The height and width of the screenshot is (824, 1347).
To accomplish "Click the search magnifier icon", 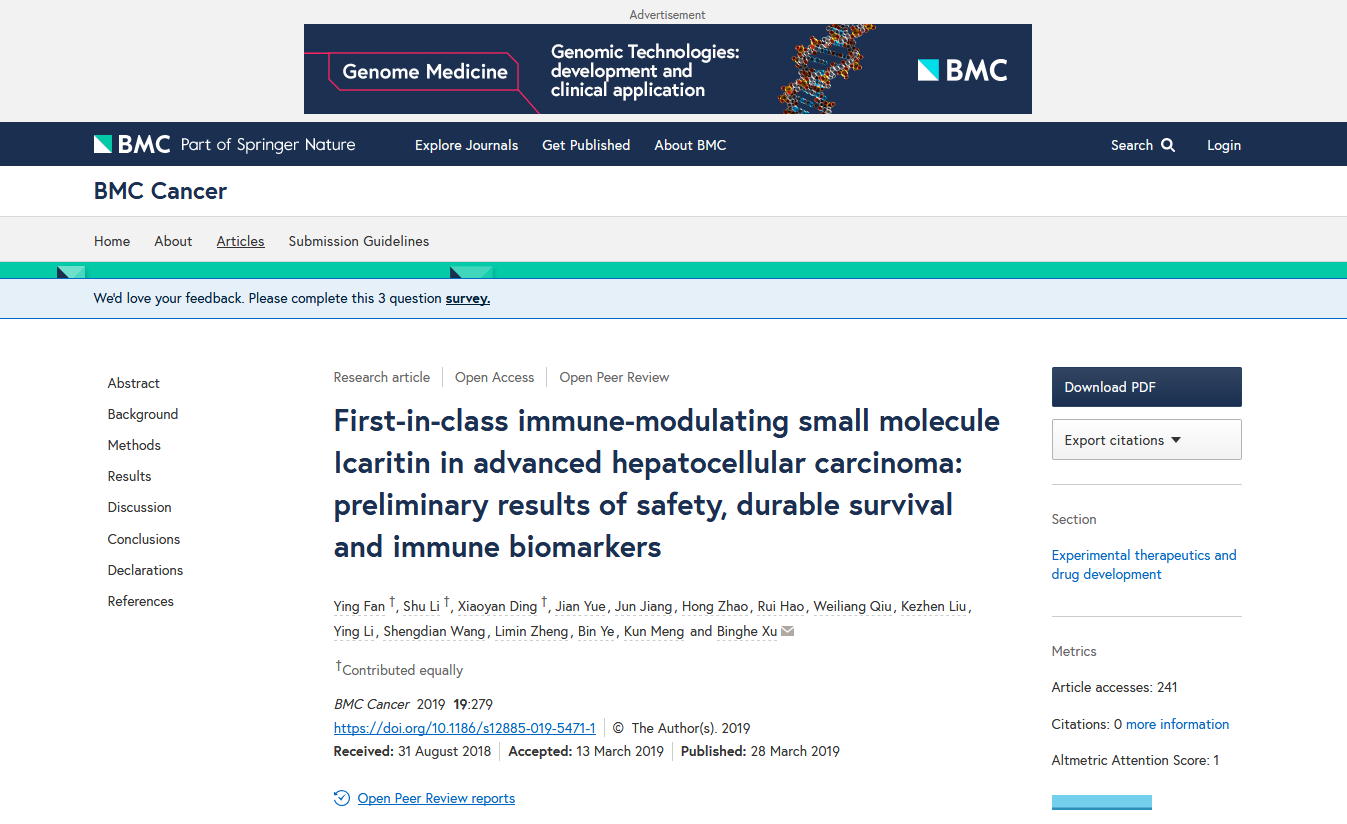I will click(x=1168, y=145).
